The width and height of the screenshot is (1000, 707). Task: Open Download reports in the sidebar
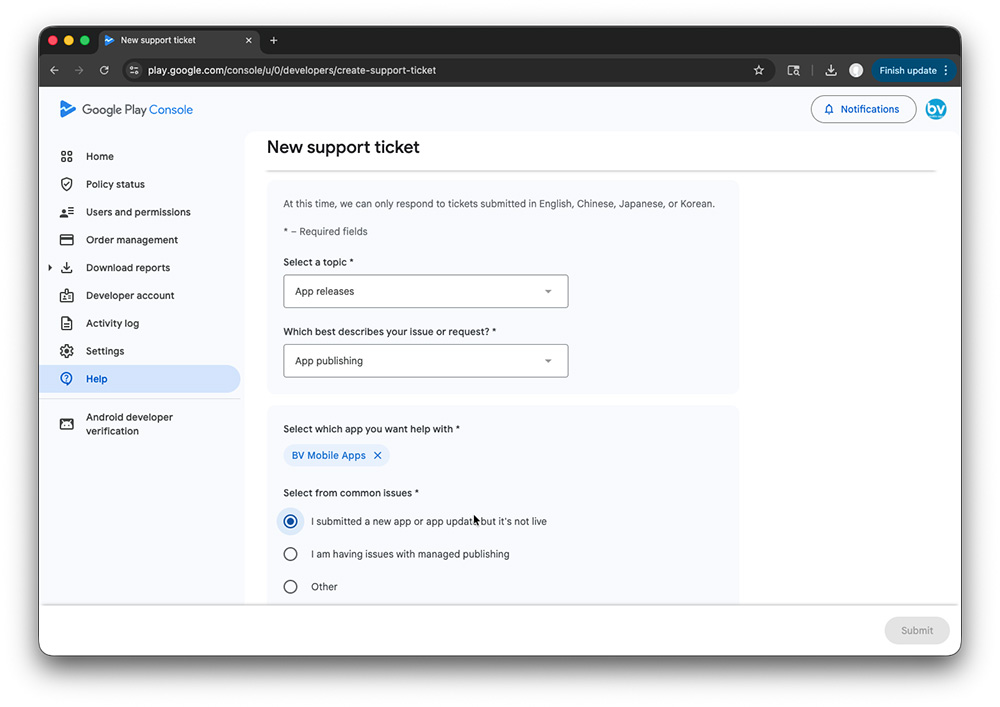(x=128, y=268)
